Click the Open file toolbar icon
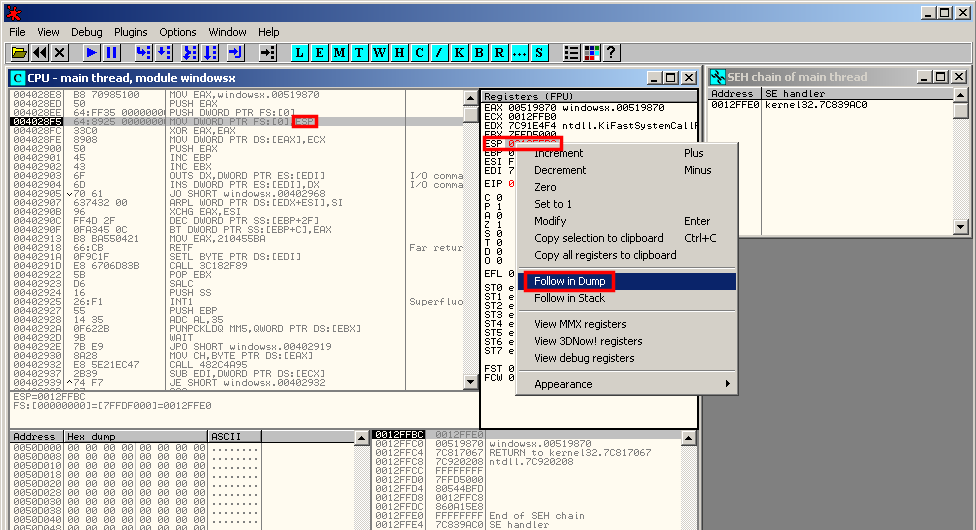 [20, 52]
